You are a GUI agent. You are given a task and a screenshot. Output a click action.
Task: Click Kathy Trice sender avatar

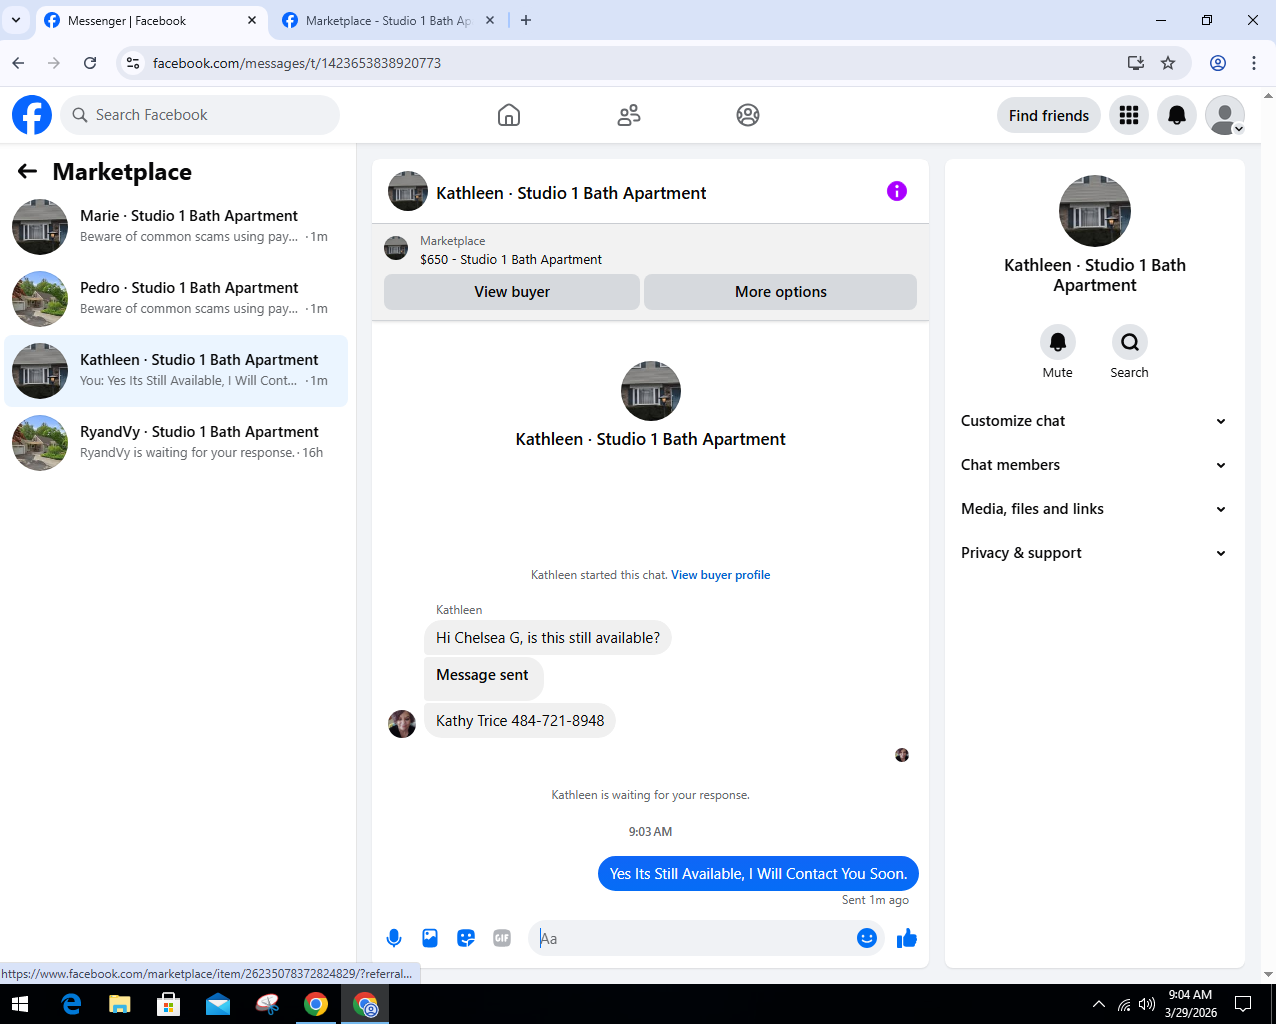tap(402, 724)
